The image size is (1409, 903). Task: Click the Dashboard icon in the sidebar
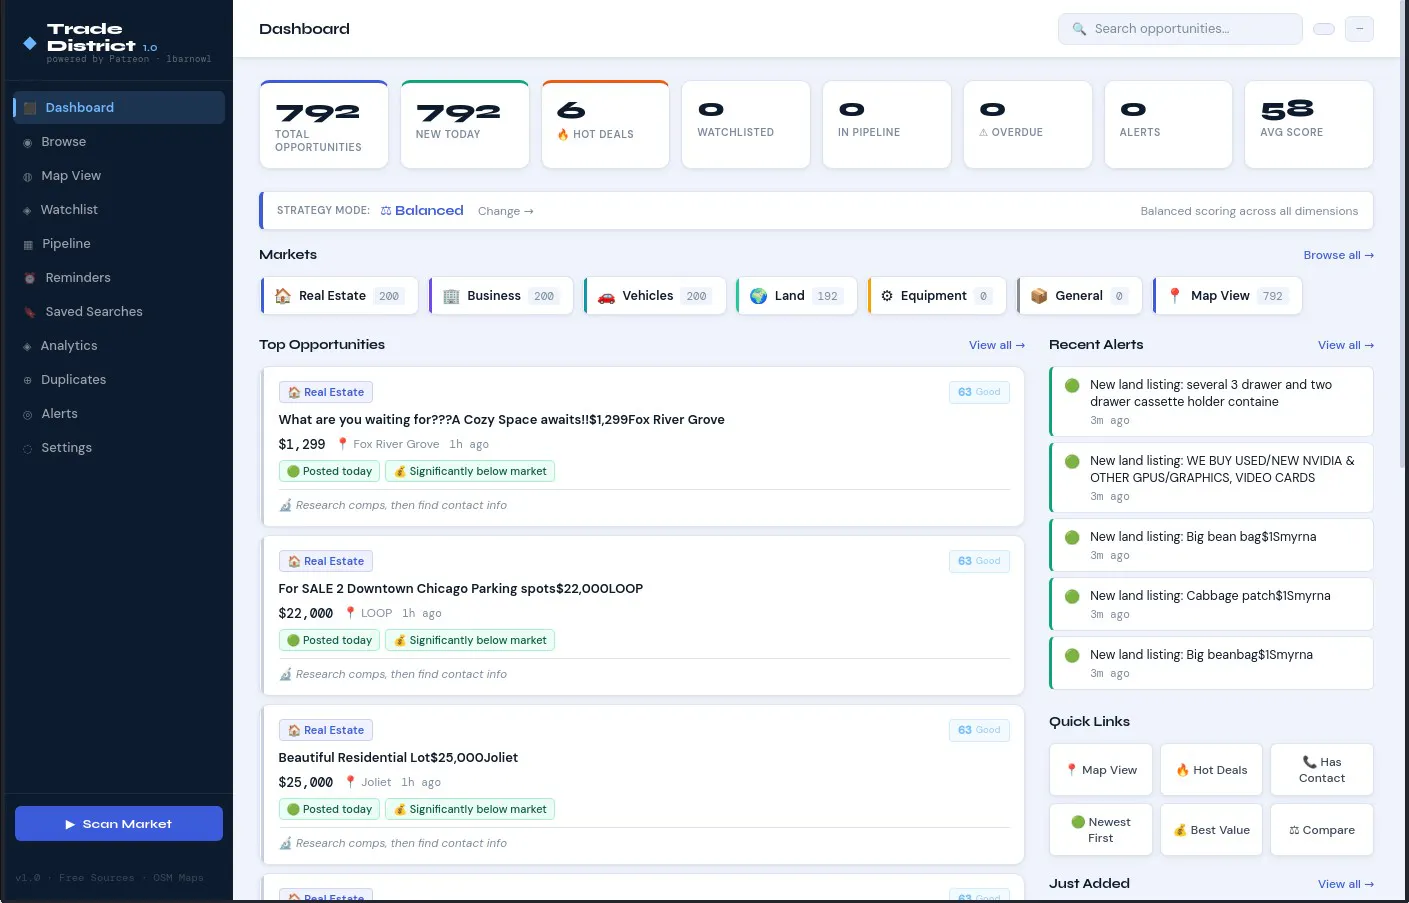pos(30,108)
